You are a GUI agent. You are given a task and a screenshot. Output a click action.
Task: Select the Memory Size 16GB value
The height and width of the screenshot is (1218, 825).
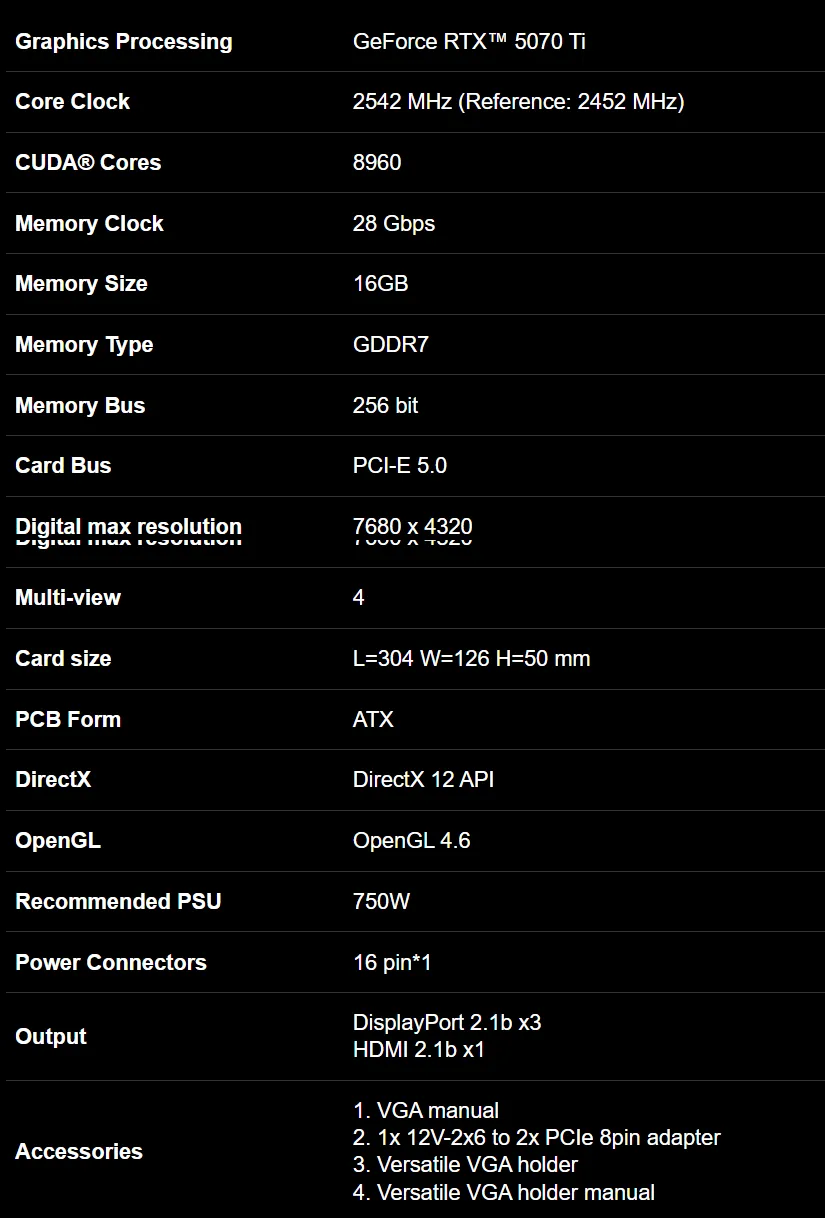pyautogui.click(x=381, y=284)
